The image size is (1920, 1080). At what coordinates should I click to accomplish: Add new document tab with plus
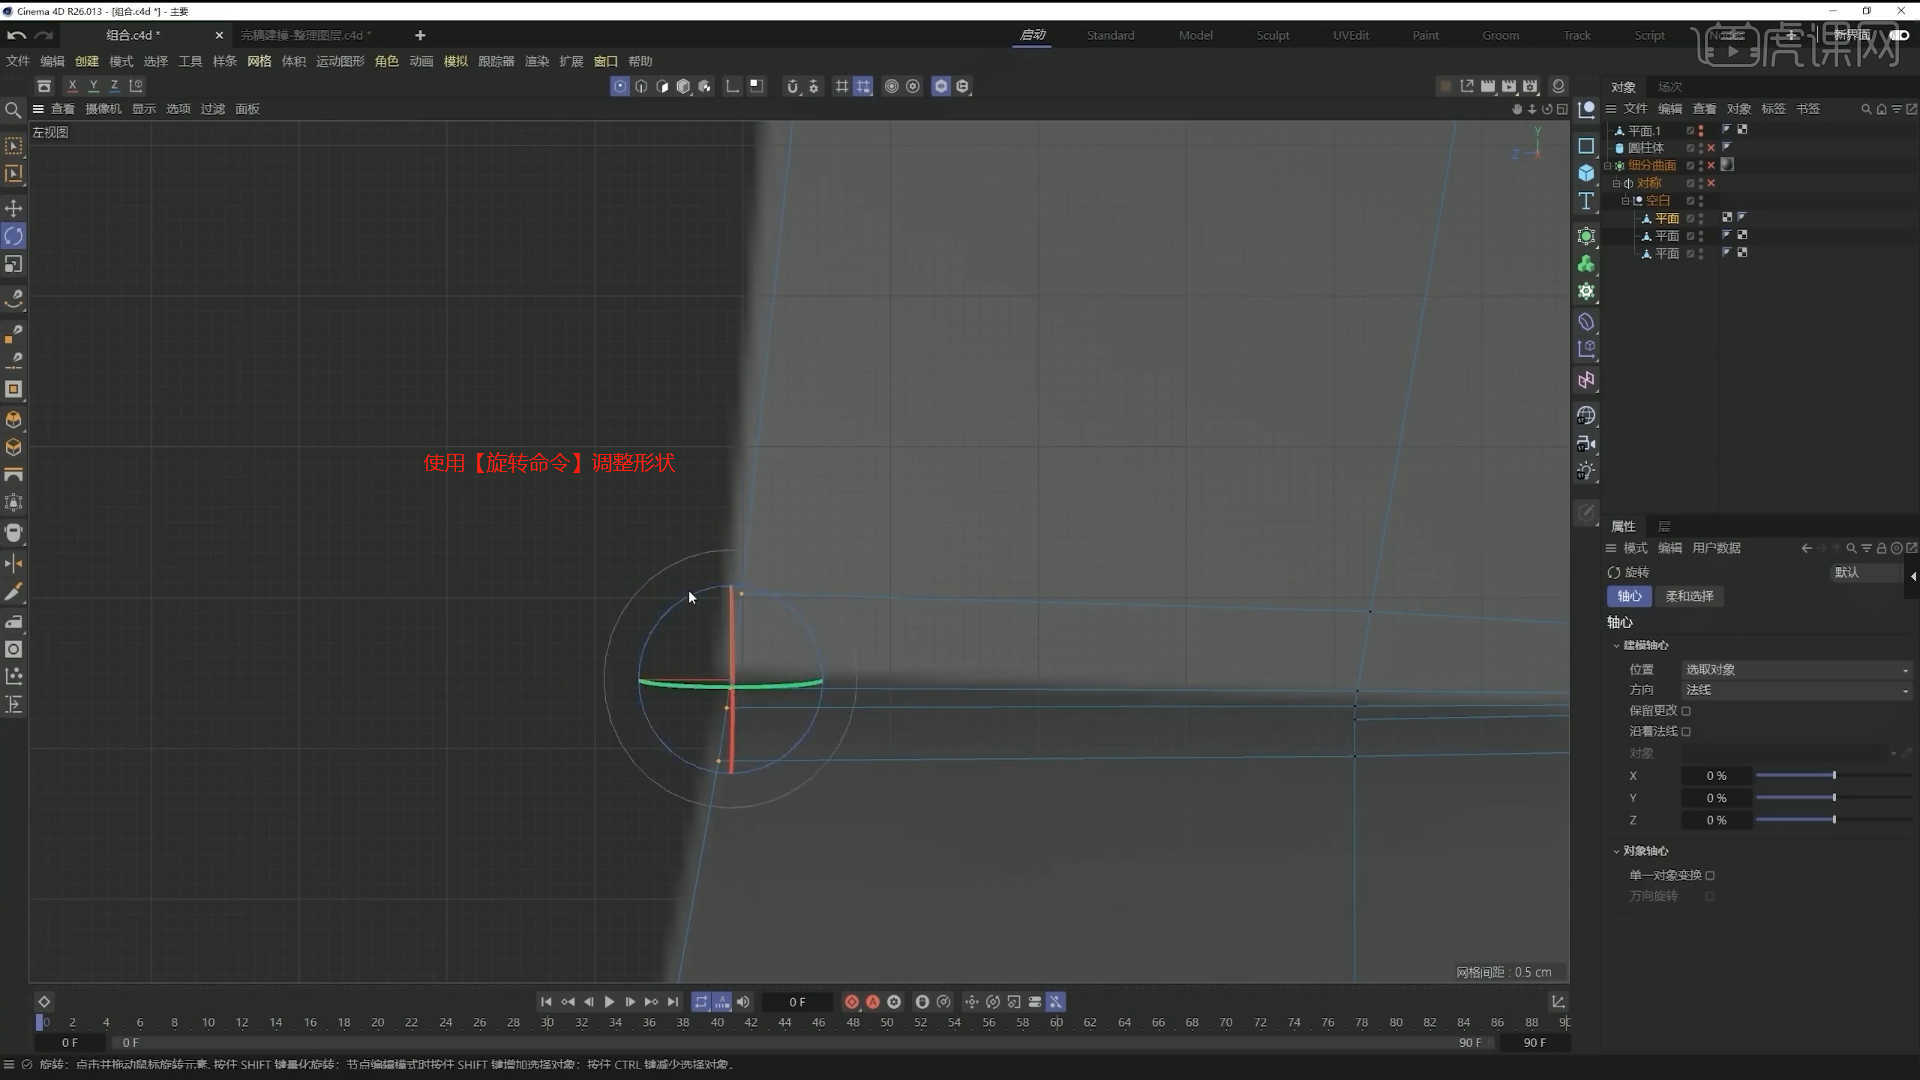pyautogui.click(x=420, y=35)
